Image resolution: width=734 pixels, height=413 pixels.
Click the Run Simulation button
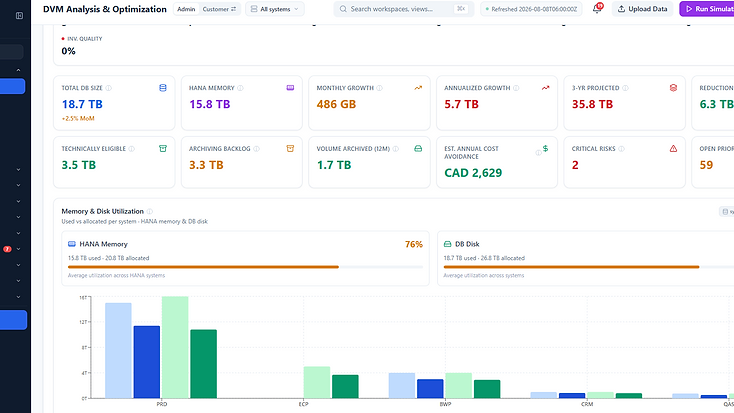pyautogui.click(x=707, y=9)
